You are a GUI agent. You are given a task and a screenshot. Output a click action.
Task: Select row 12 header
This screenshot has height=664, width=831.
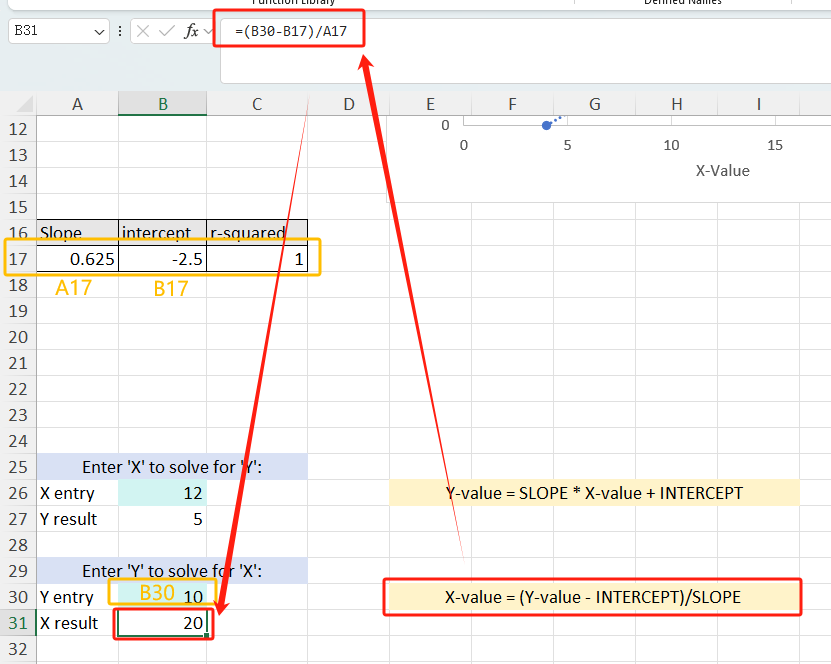click(x=18, y=129)
